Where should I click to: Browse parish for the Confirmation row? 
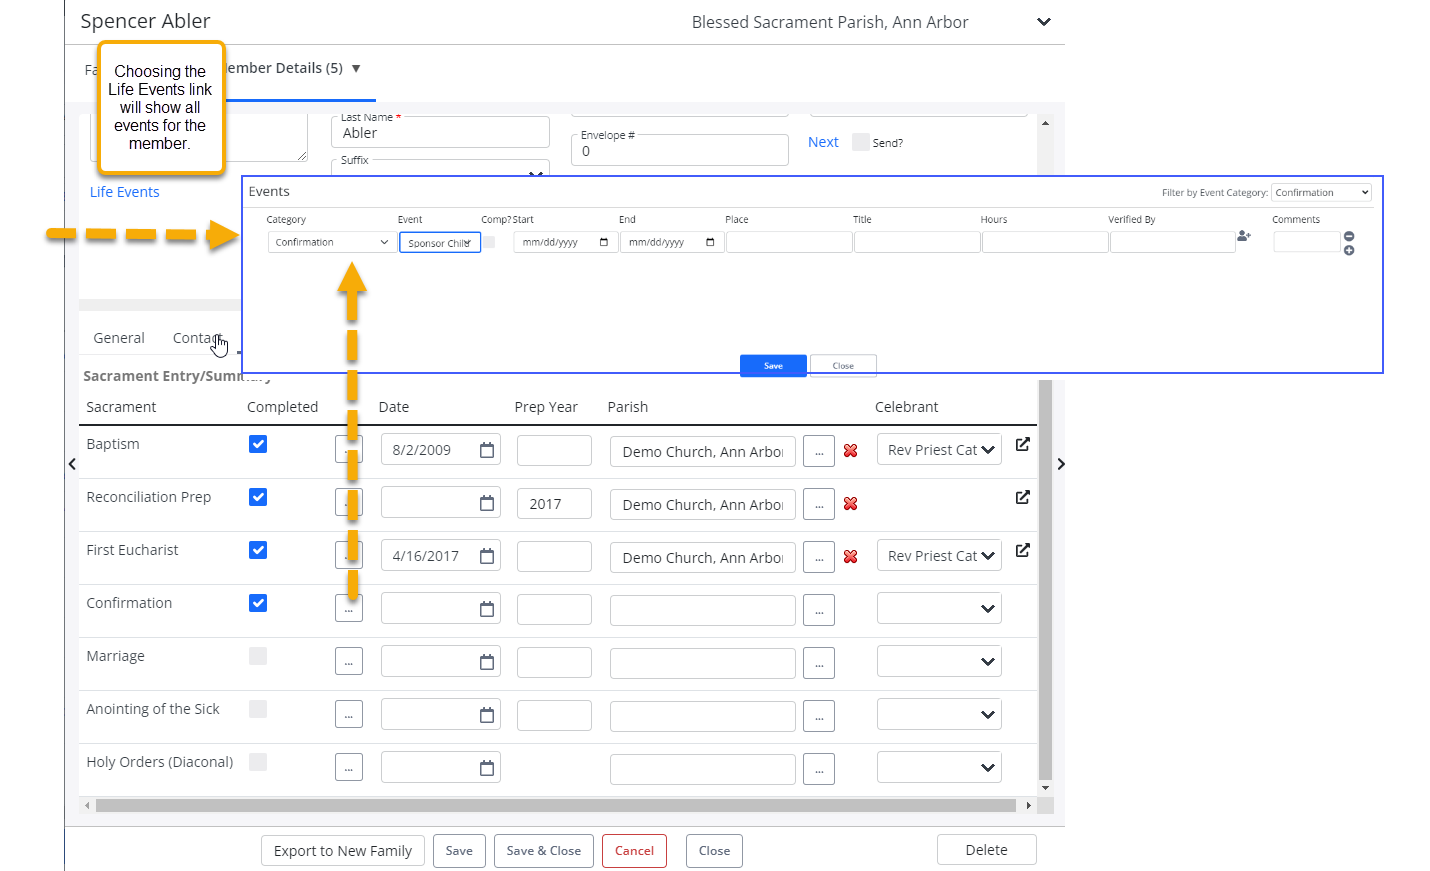(819, 610)
